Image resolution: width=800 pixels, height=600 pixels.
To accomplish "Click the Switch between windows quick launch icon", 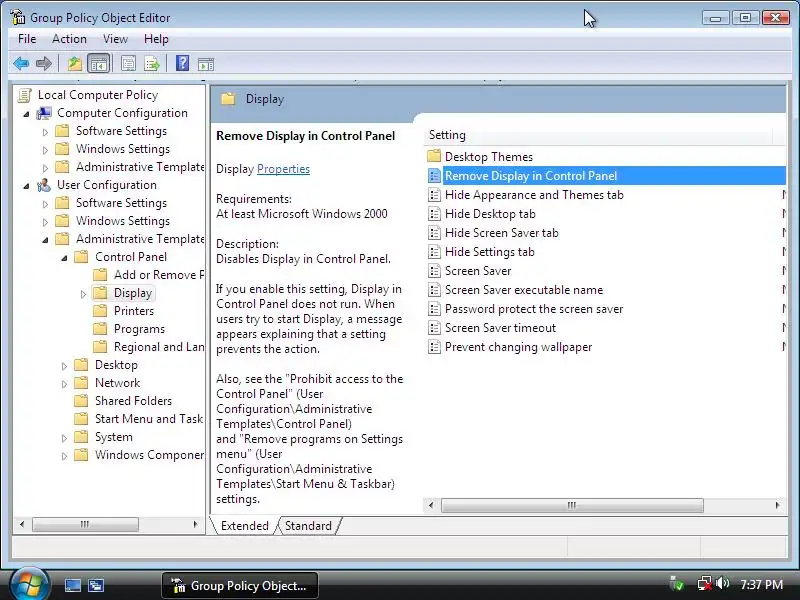I will pos(96,585).
